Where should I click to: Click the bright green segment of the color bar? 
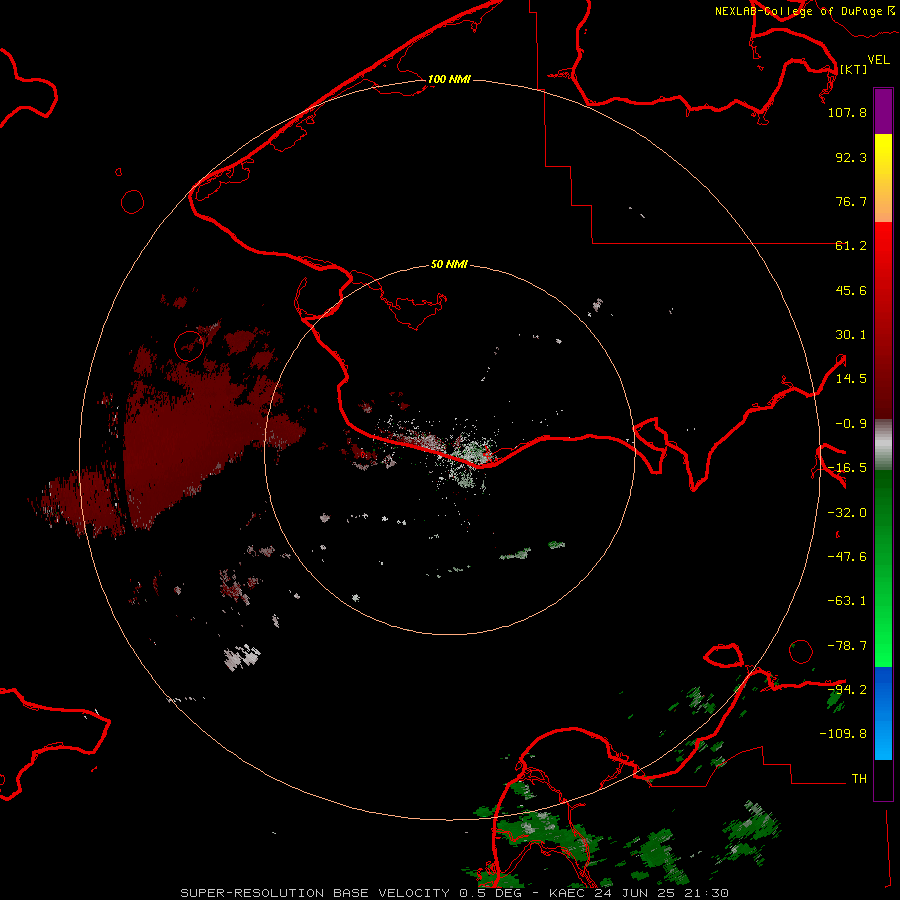pos(883,568)
